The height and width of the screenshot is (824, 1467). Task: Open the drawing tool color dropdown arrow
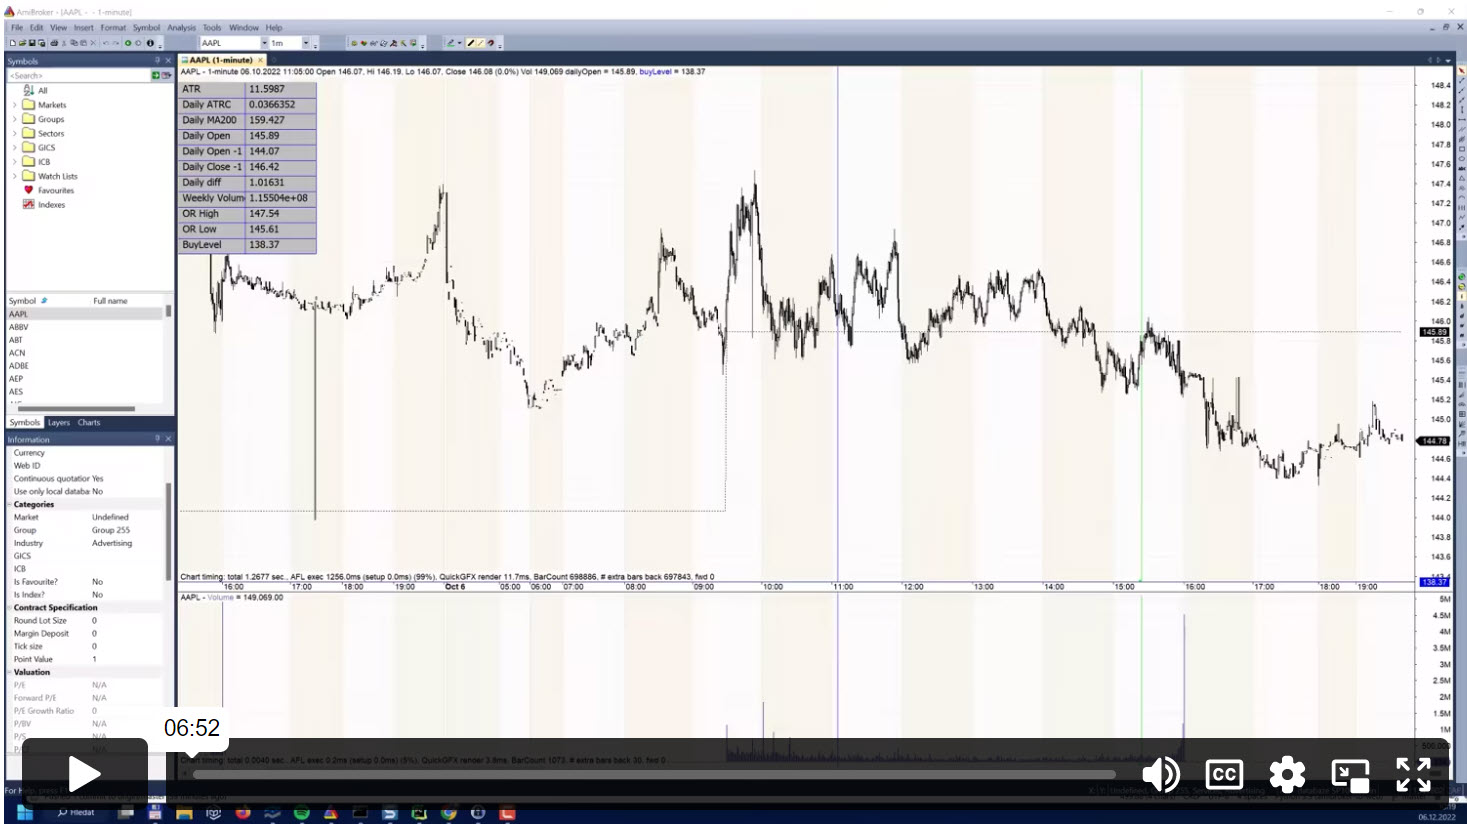coord(459,43)
